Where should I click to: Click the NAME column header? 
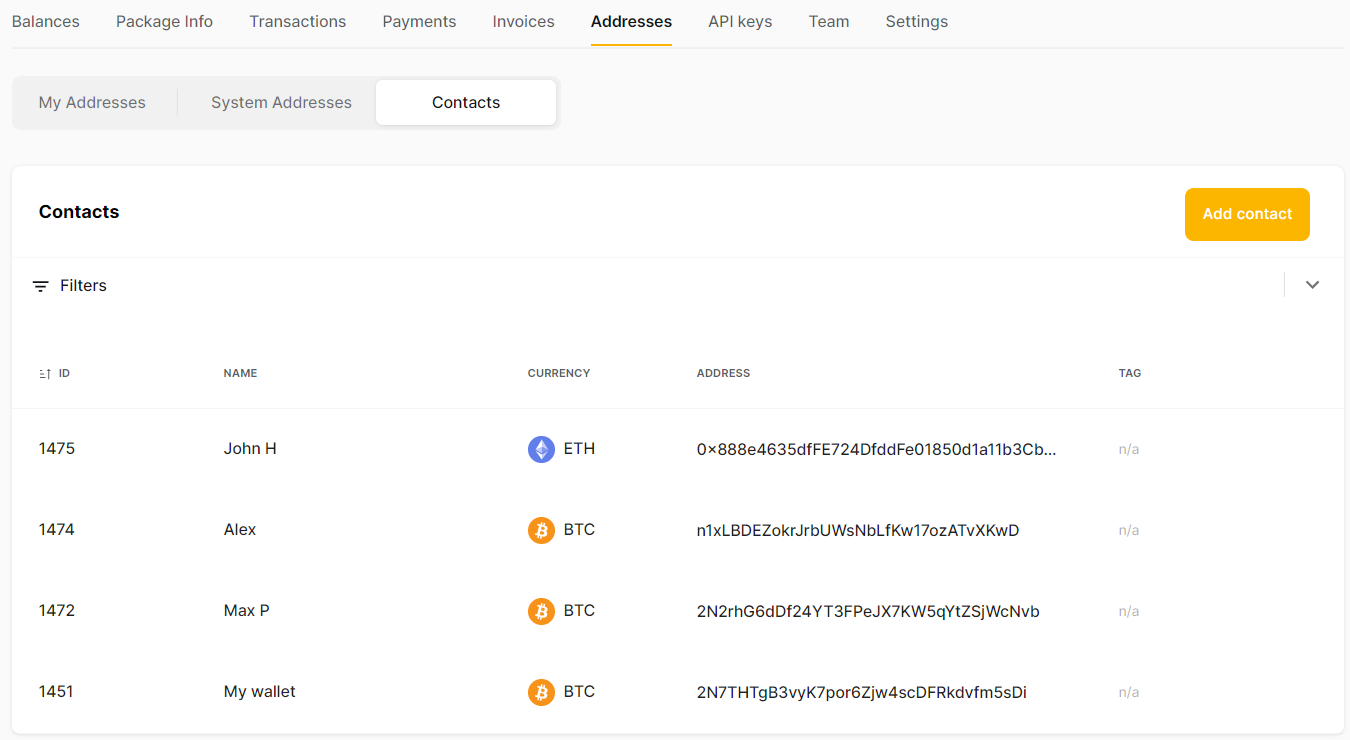click(240, 373)
